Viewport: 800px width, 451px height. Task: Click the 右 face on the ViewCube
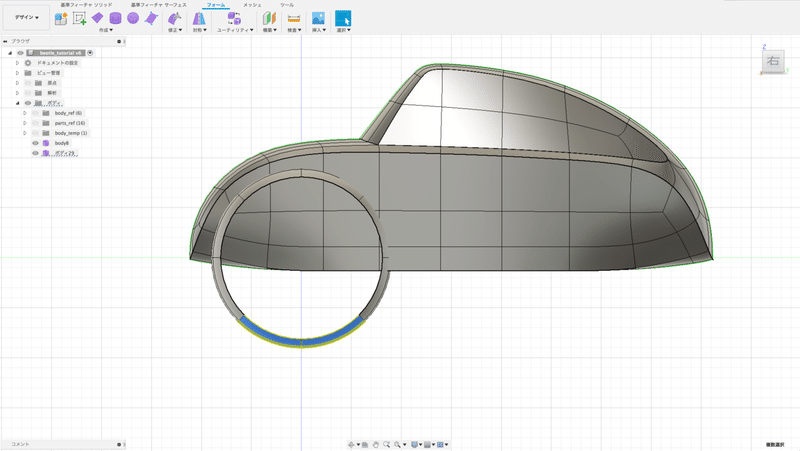coord(771,62)
